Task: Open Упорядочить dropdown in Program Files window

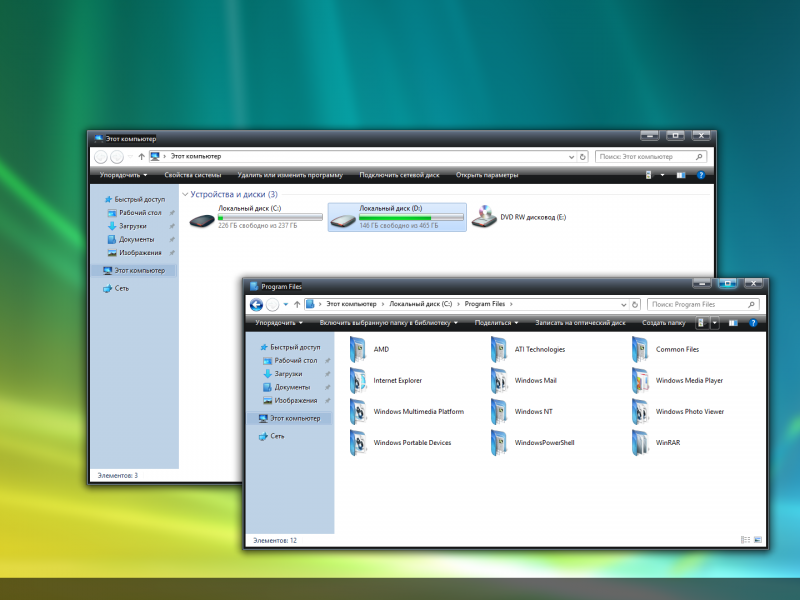Action: pos(279,323)
